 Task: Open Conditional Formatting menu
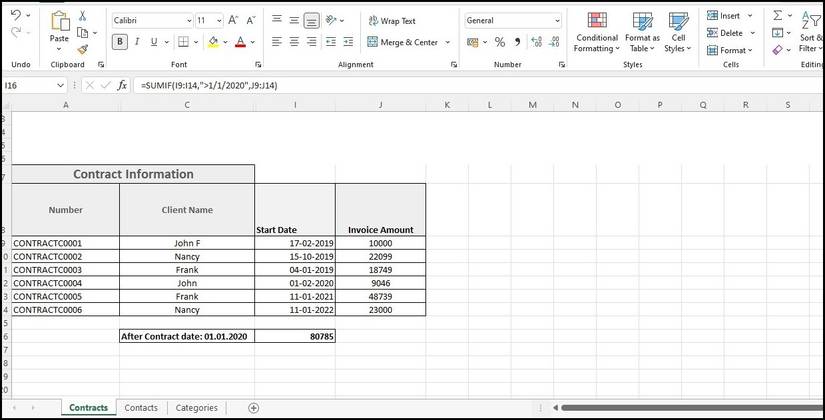[x=597, y=32]
